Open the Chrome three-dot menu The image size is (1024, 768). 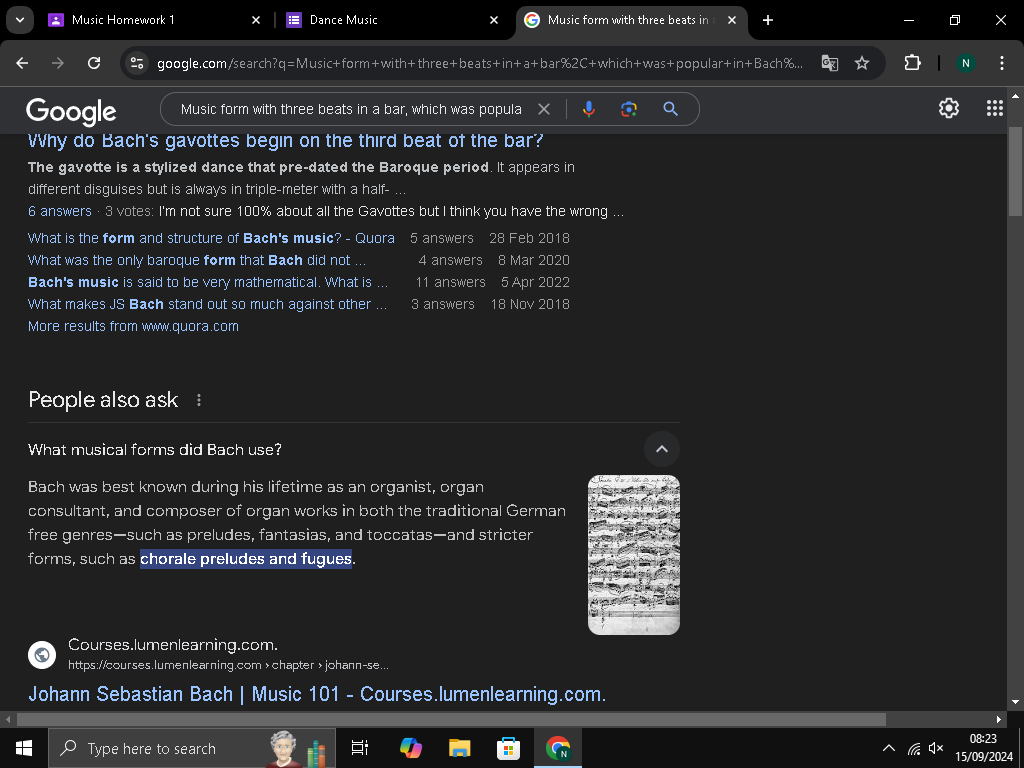pyautogui.click(x=1002, y=63)
